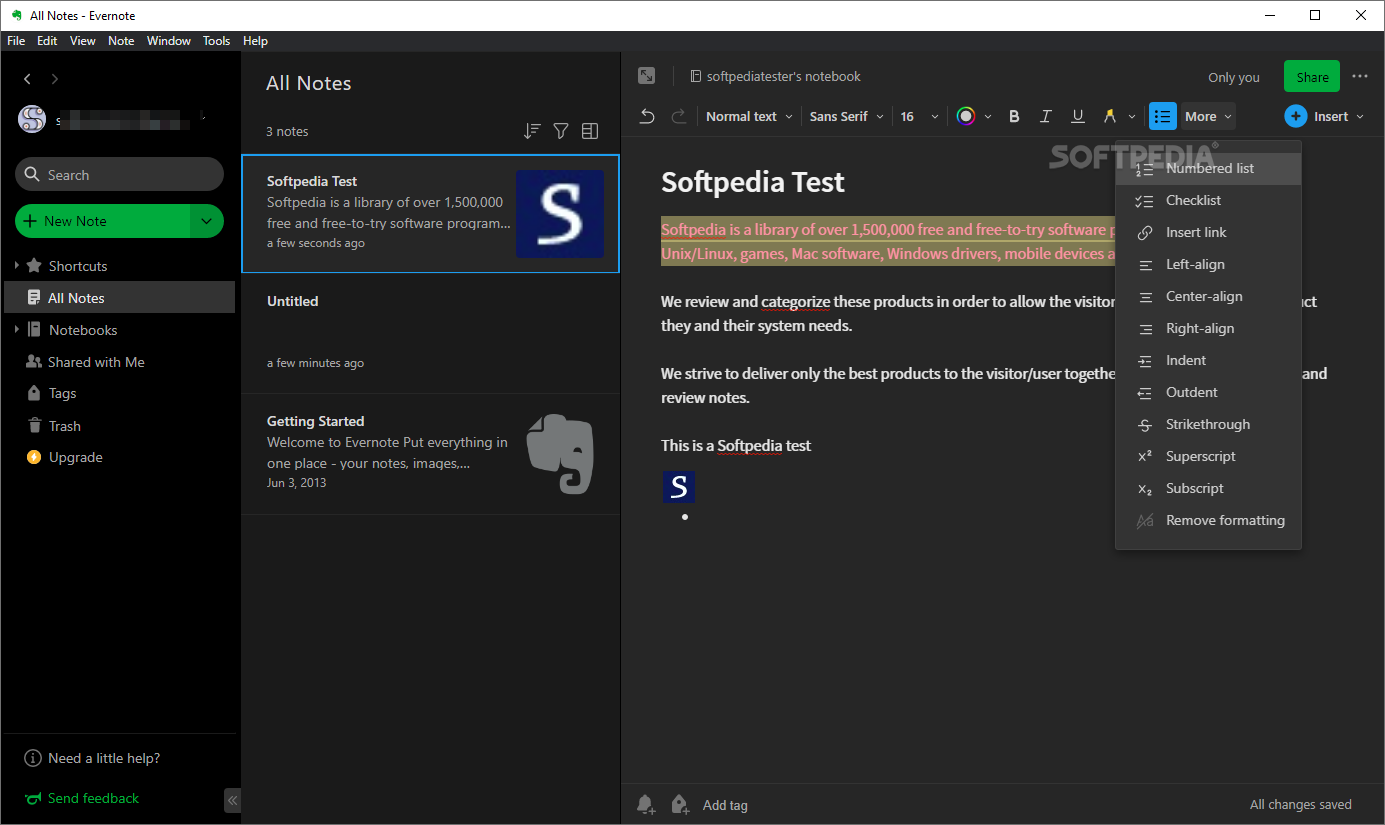Screen dimensions: 1385x825
Task: Open the account avatar menu
Action: coord(32,120)
